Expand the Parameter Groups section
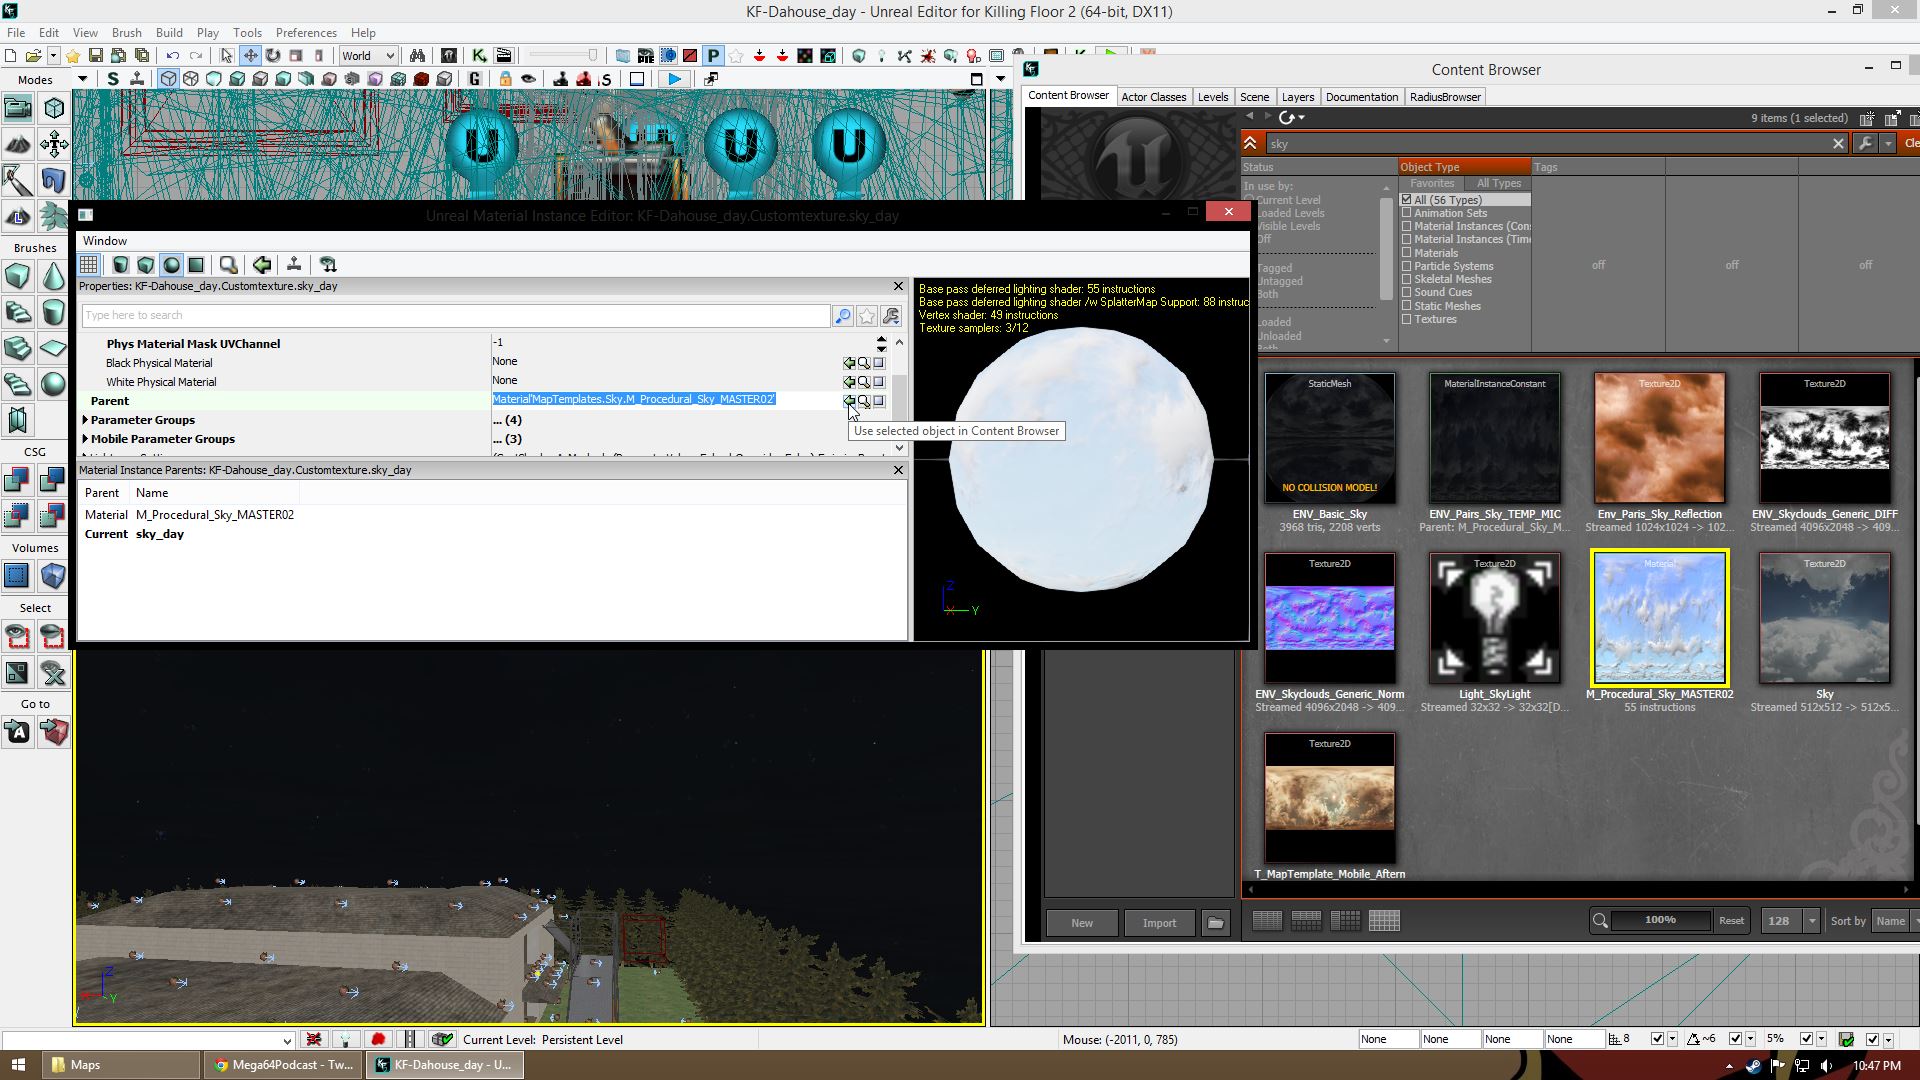The image size is (1920, 1080). [85, 420]
